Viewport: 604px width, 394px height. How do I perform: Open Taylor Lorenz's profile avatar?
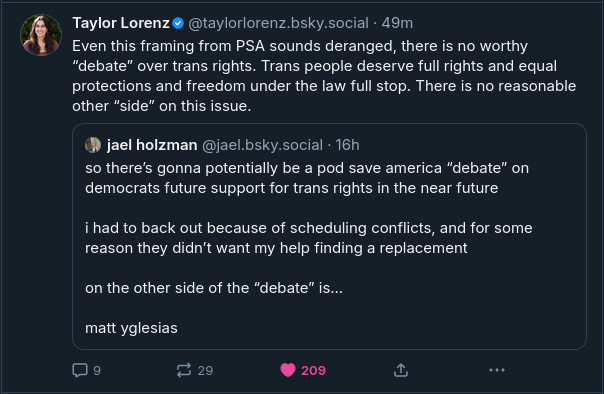[x=41, y=35]
